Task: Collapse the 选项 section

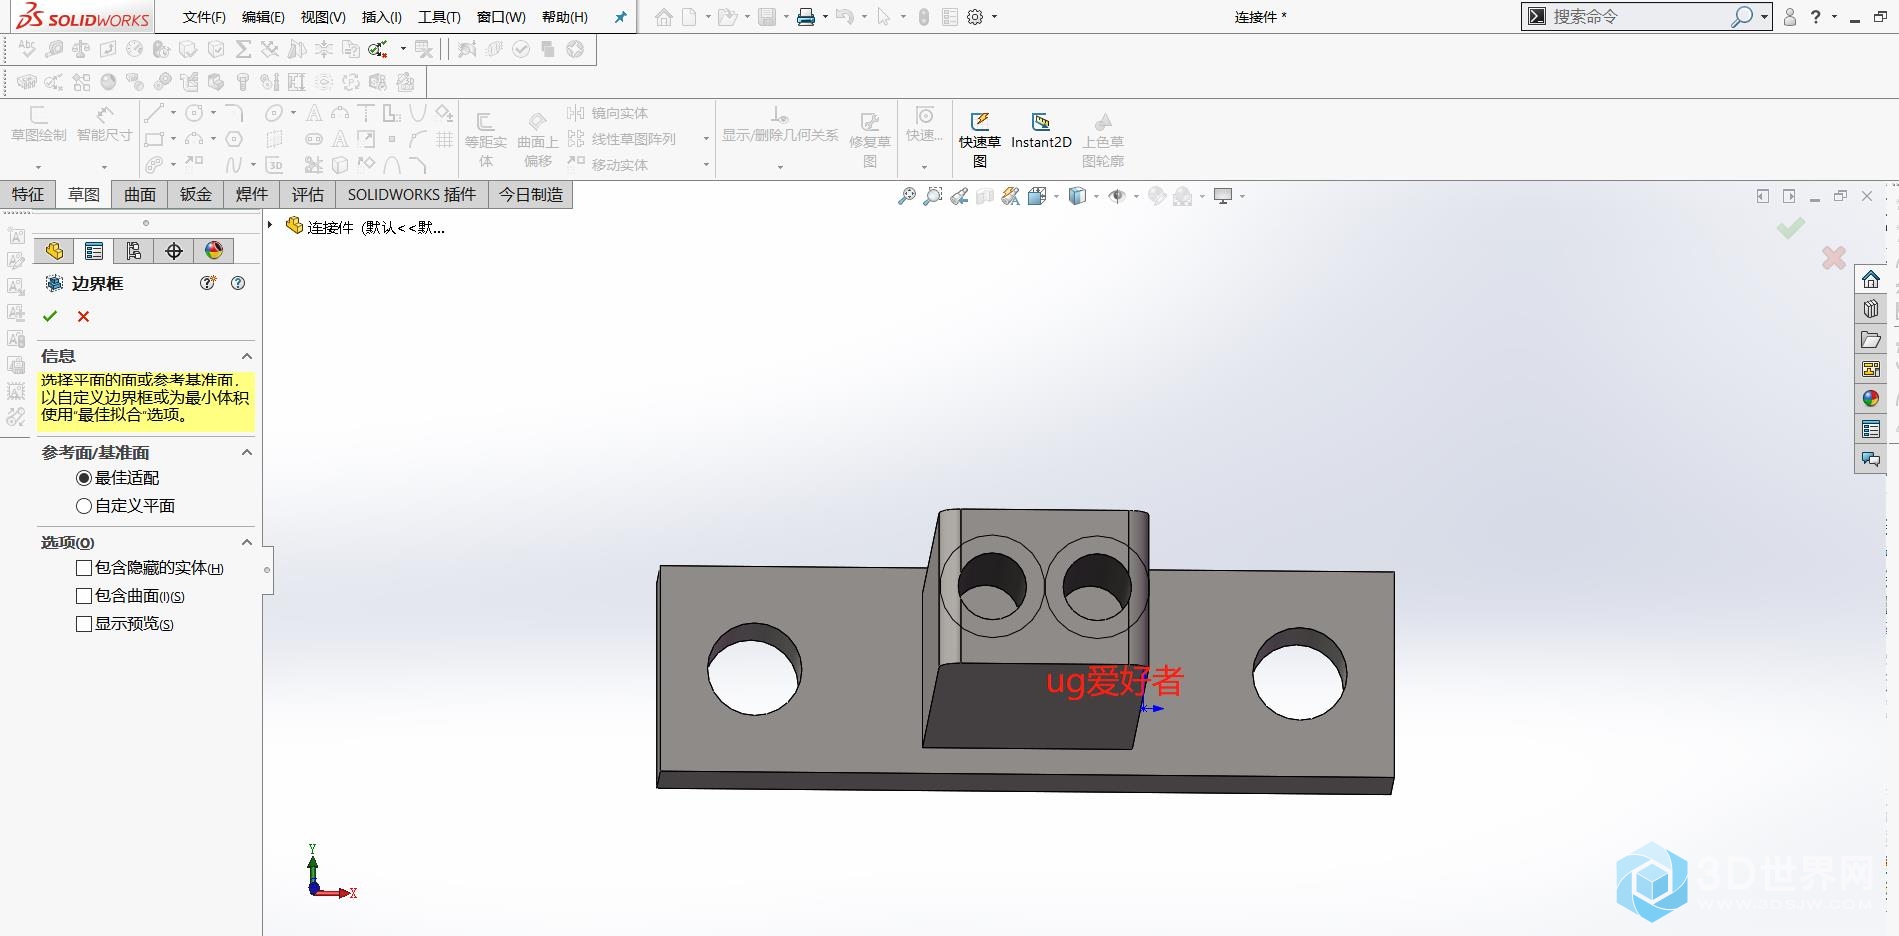Action: click(x=247, y=542)
